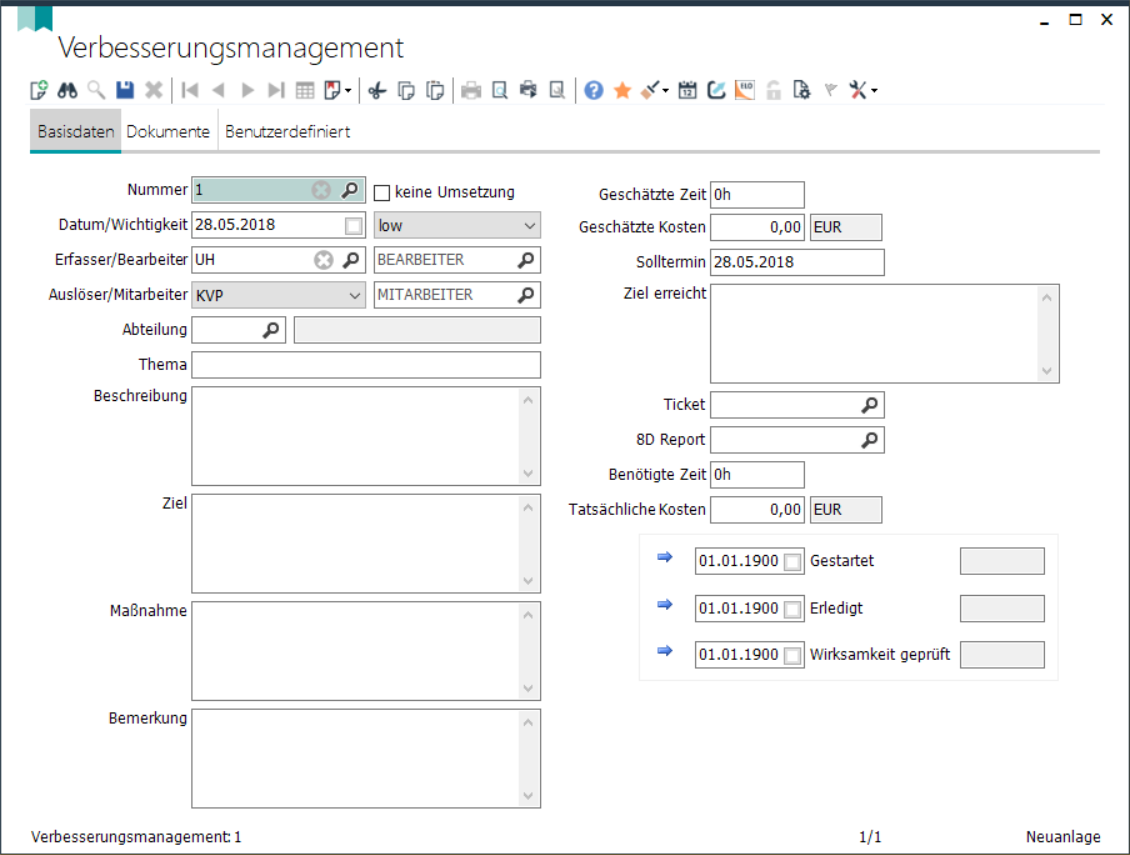Open dropdown arrow next to brush icon
The image size is (1130, 855).
tap(665, 91)
